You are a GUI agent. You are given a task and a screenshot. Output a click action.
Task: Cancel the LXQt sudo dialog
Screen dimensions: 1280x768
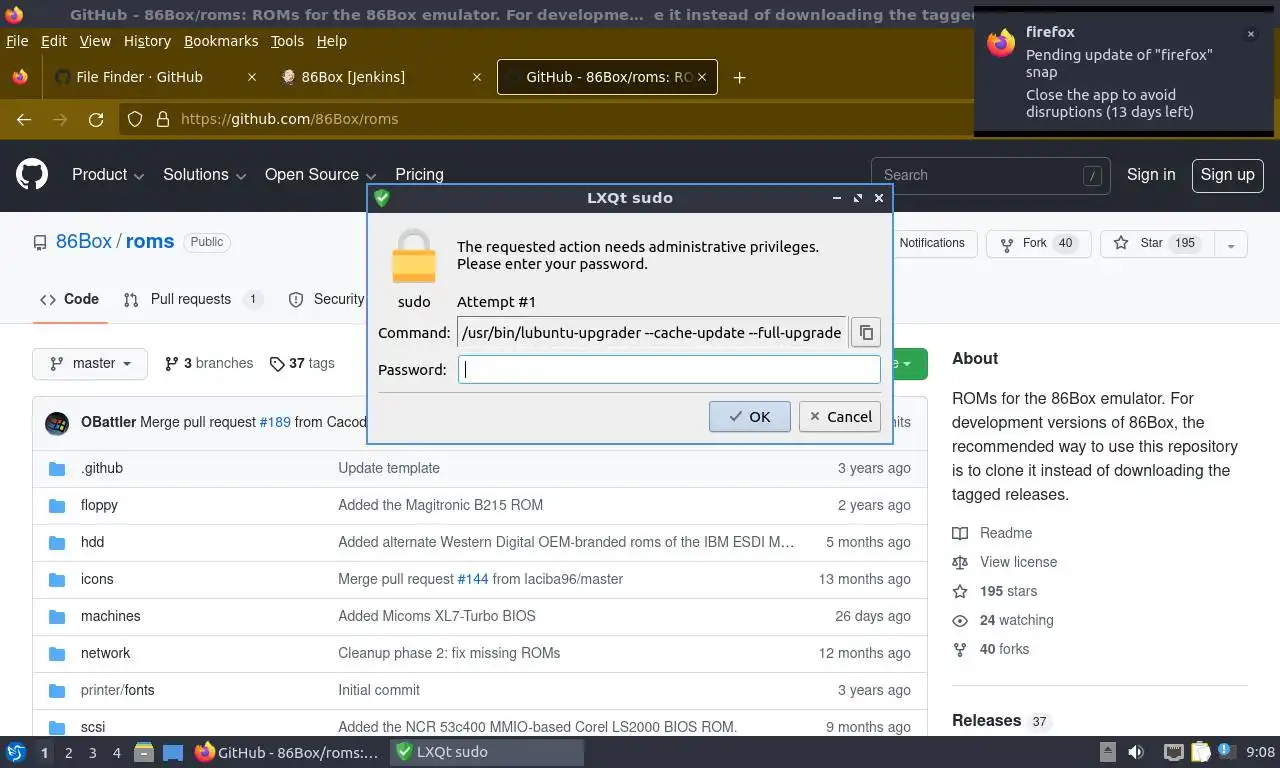[x=840, y=417]
